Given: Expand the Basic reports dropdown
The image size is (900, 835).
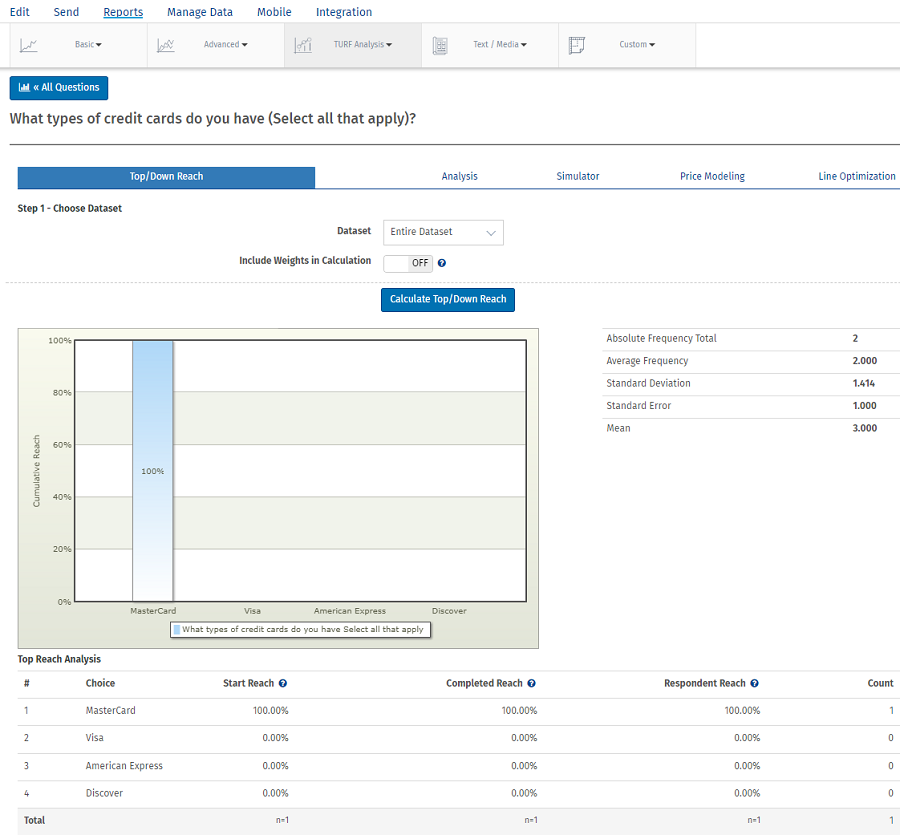Looking at the screenshot, I should tap(88, 45).
